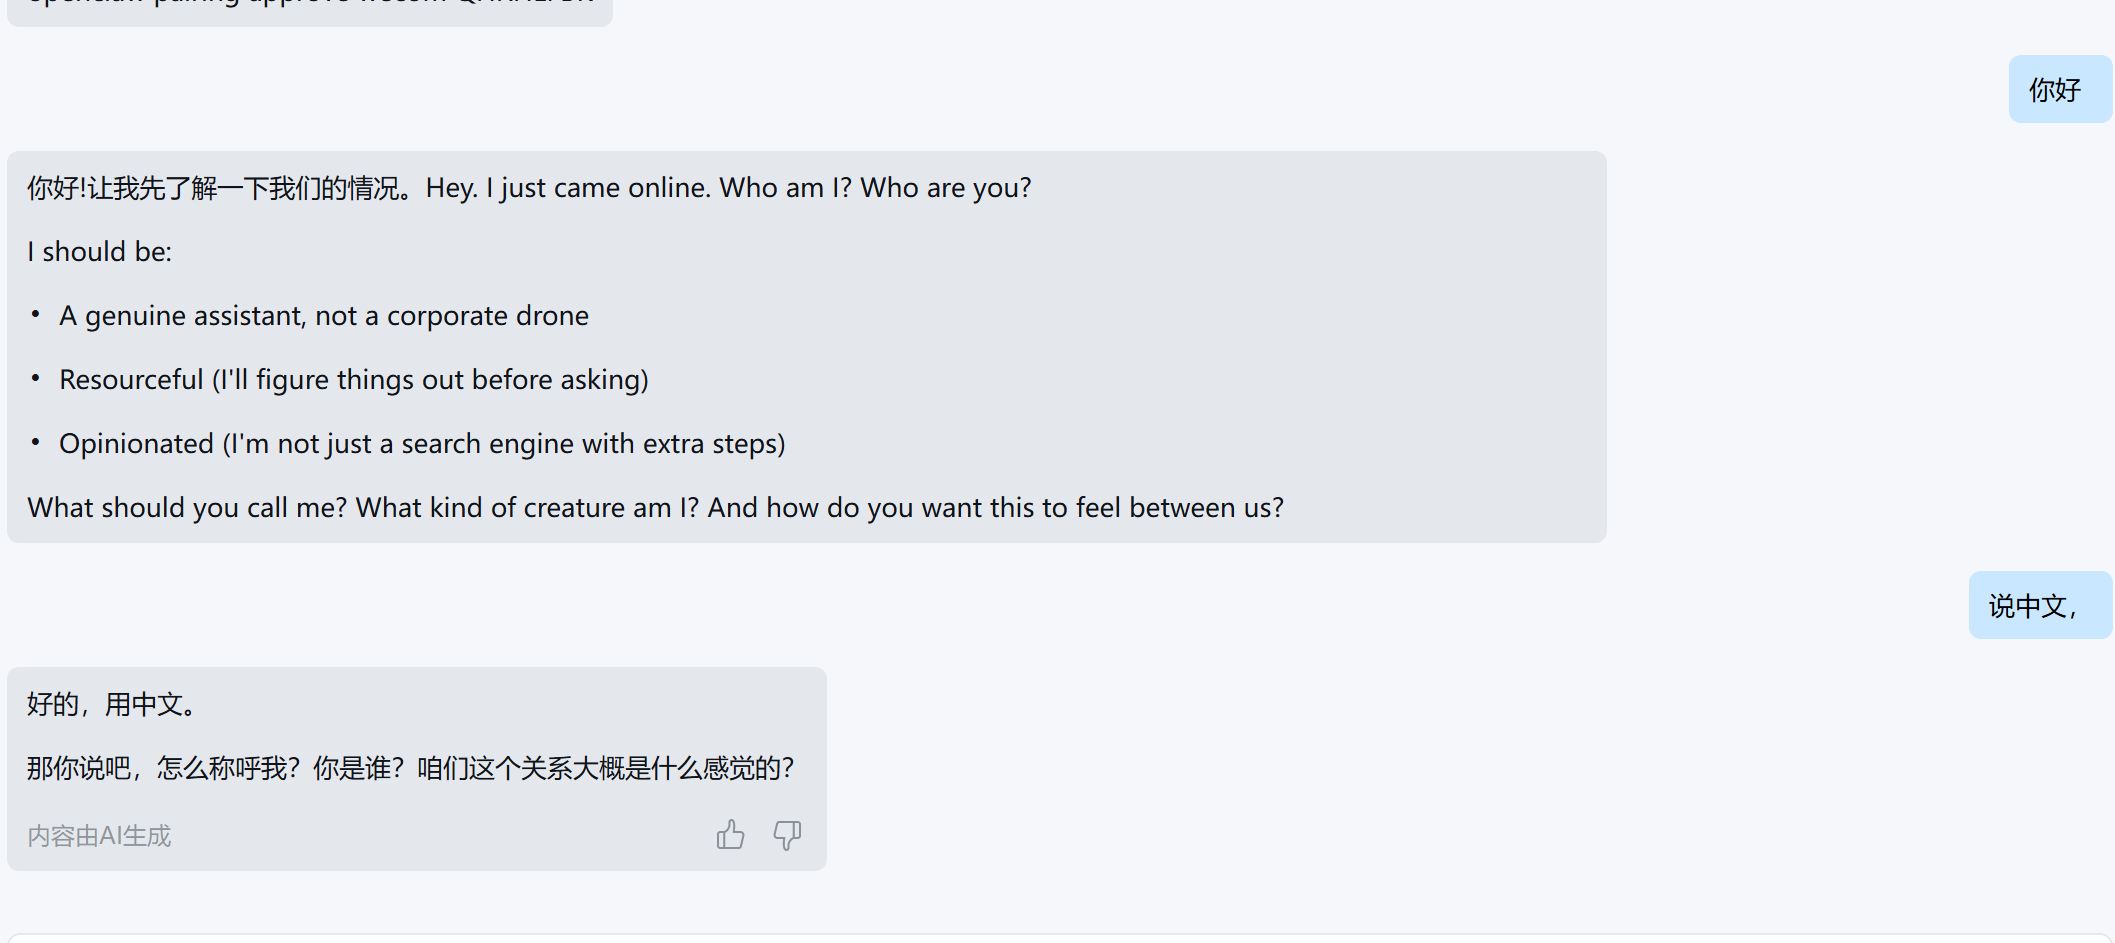Click the text "你好!让我先了解一下我们的情况"
2115x943 pixels.
[x=218, y=188]
